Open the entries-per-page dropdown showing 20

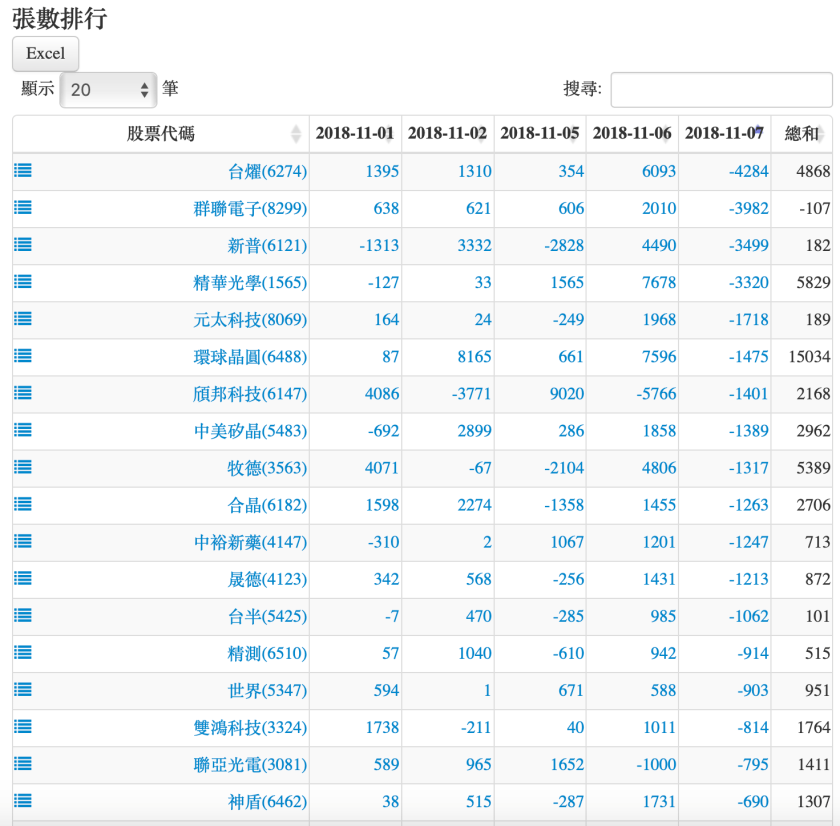[107, 88]
